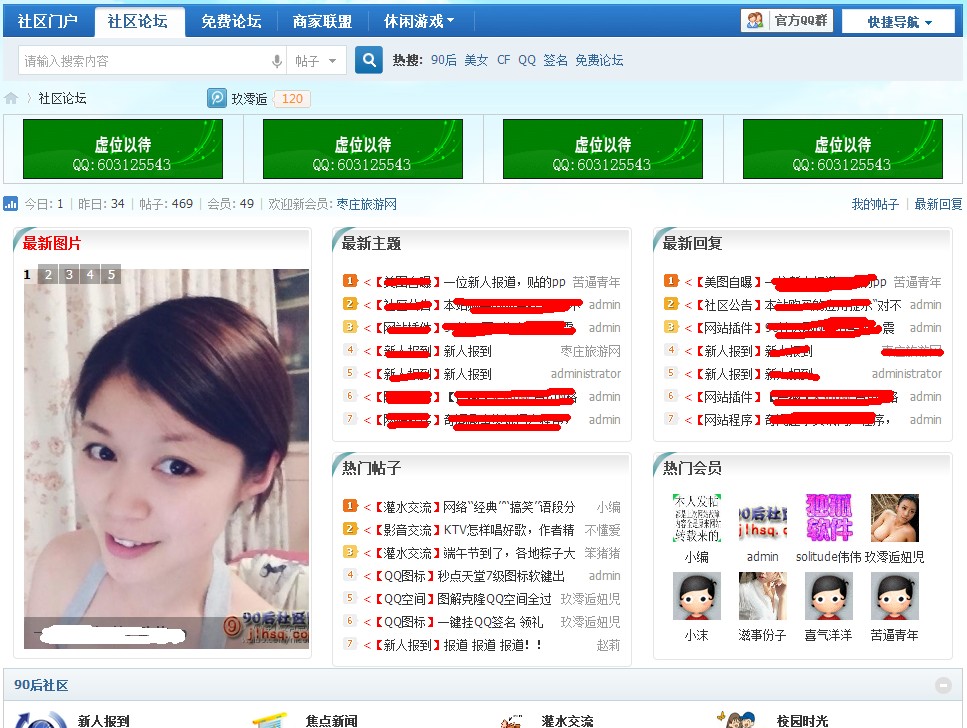Open member 滋事份子 avatar
Viewport: 967px width, 728px height.
point(763,596)
